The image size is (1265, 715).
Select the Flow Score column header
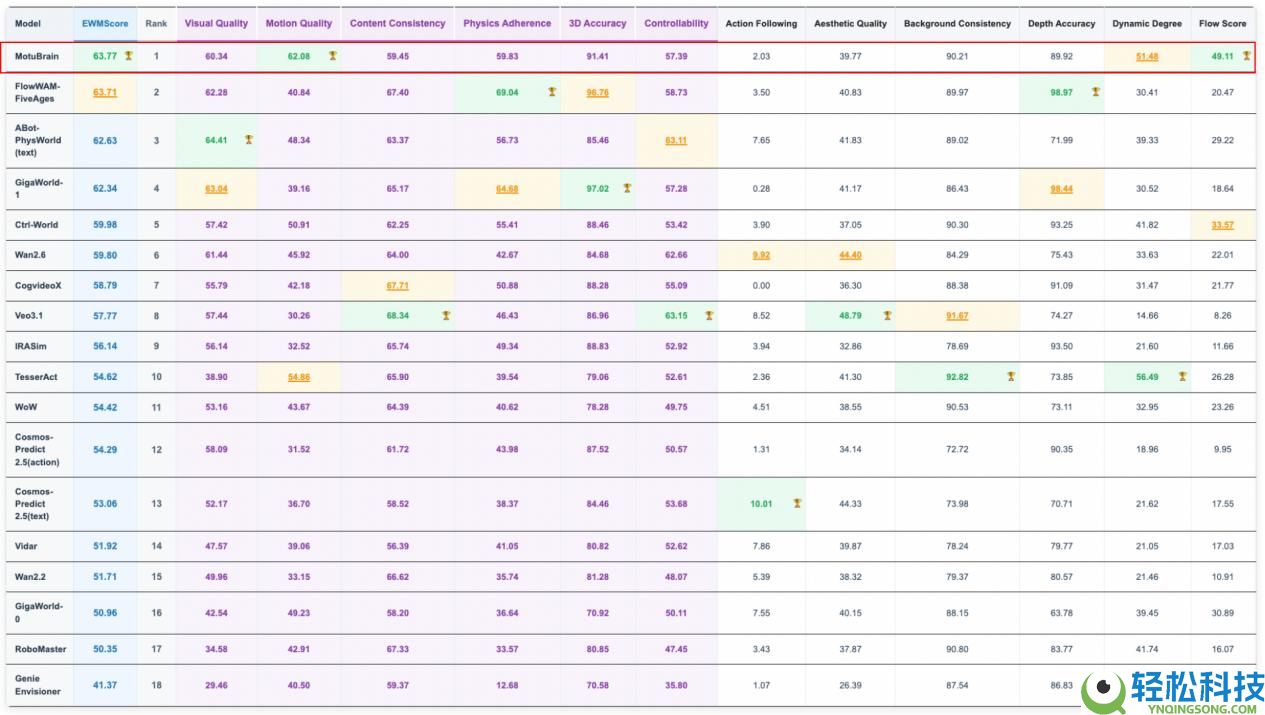click(1222, 23)
